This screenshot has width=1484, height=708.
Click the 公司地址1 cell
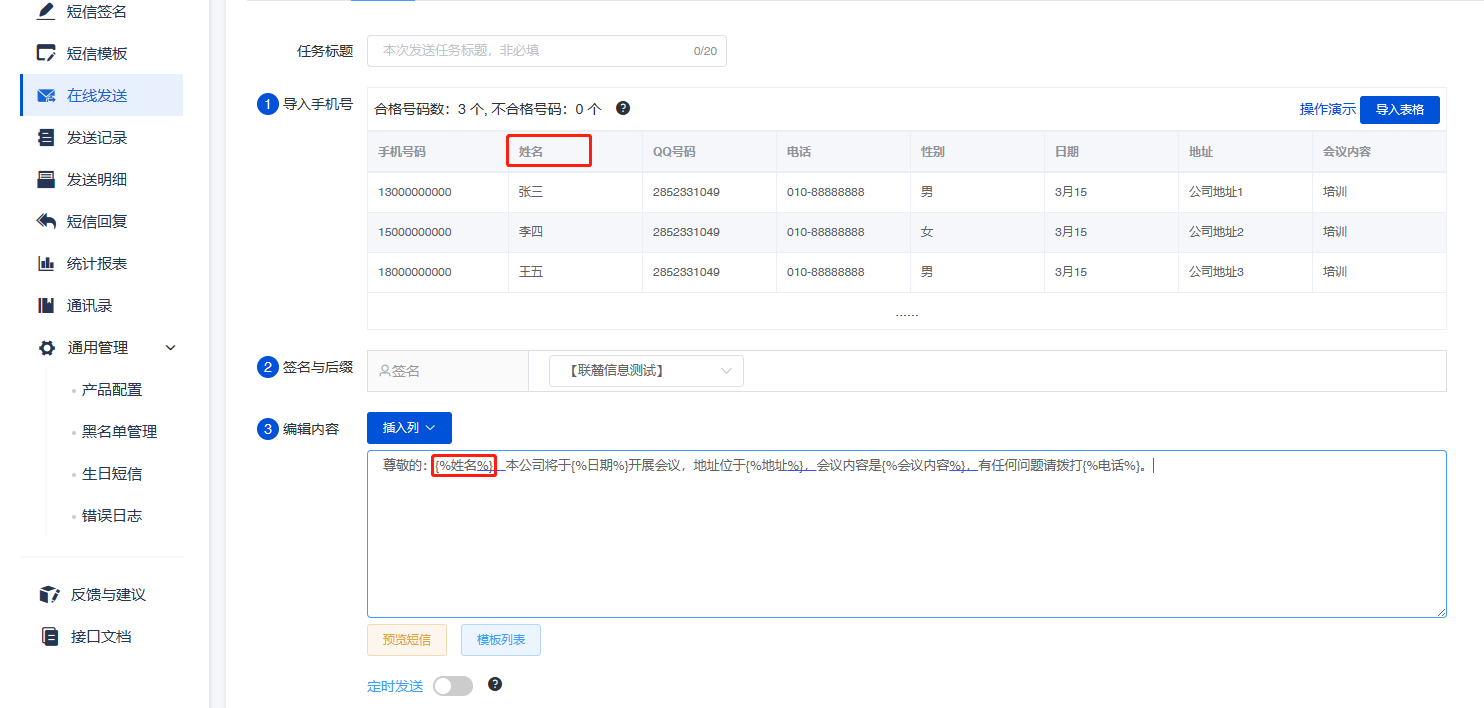tap(1245, 192)
